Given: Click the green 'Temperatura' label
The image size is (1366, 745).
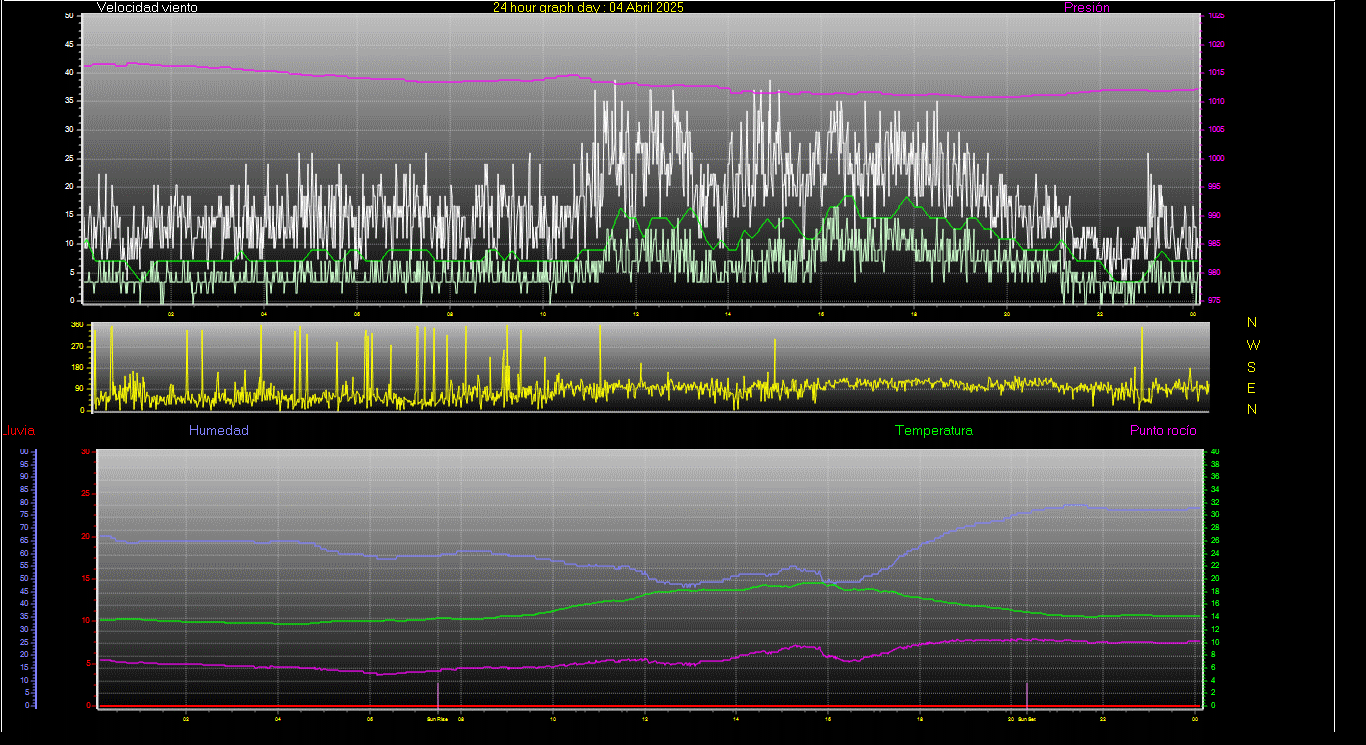Looking at the screenshot, I should [x=933, y=431].
